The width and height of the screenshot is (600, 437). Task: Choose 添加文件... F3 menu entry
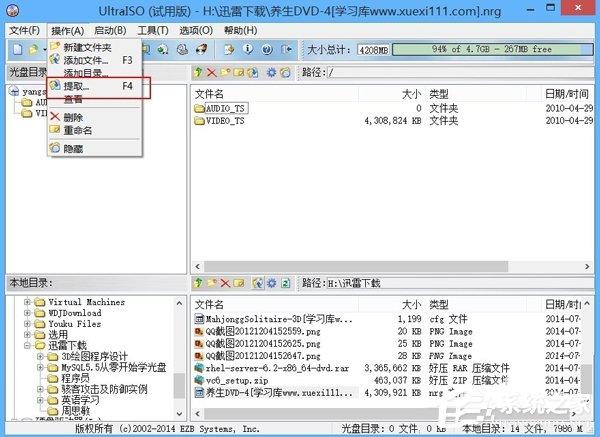[95, 60]
